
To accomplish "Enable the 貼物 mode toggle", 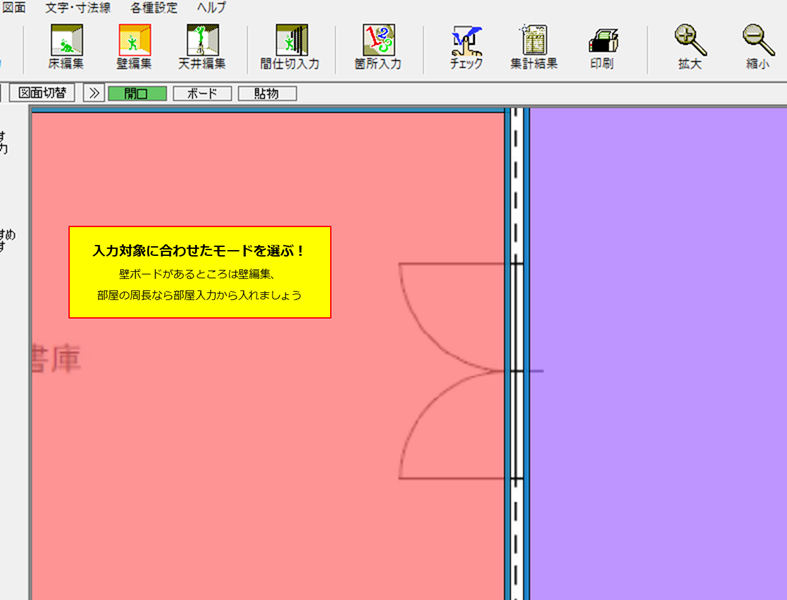I will click(267, 93).
